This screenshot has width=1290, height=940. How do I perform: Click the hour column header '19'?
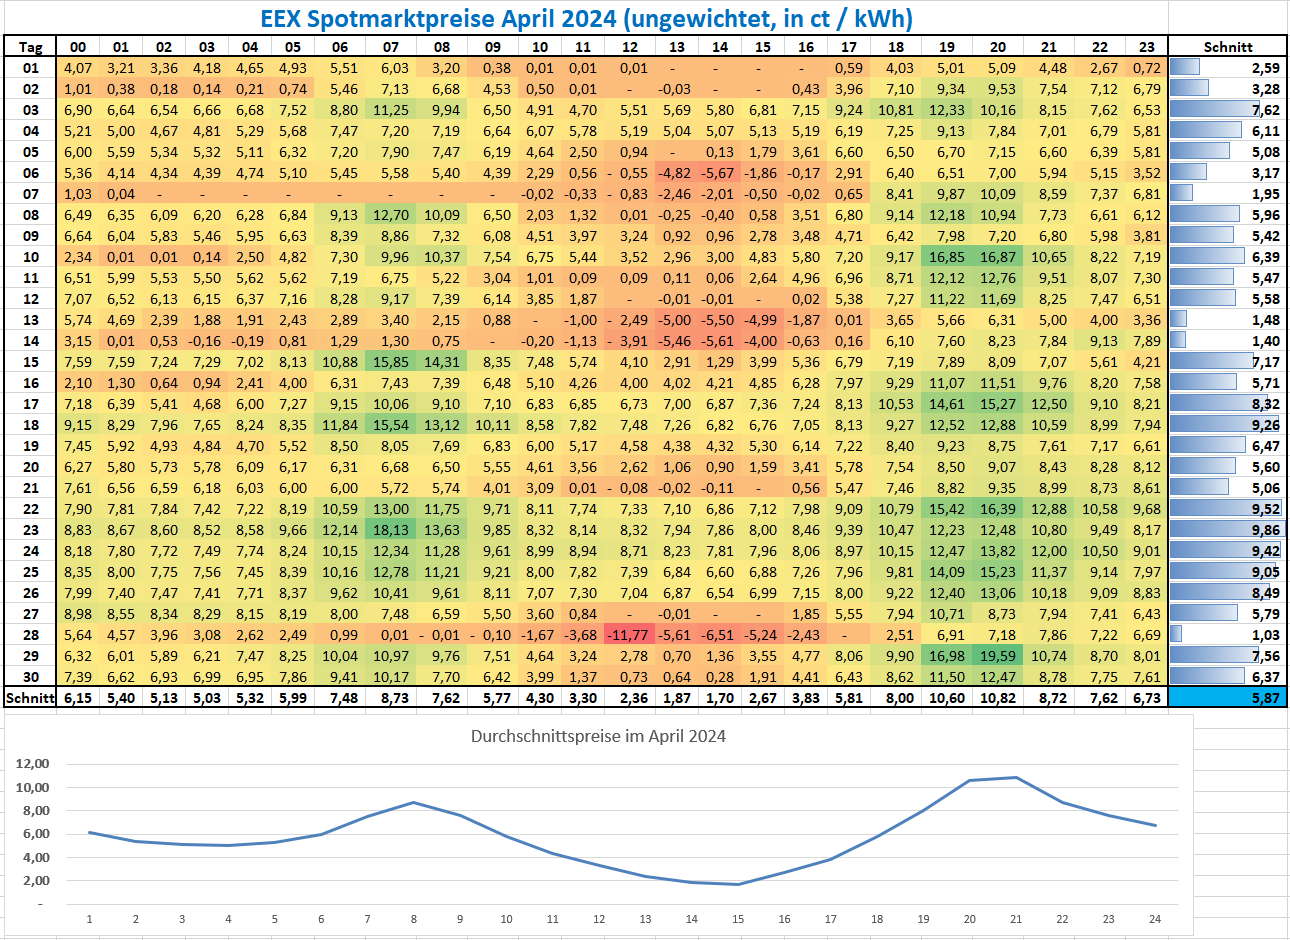947,47
